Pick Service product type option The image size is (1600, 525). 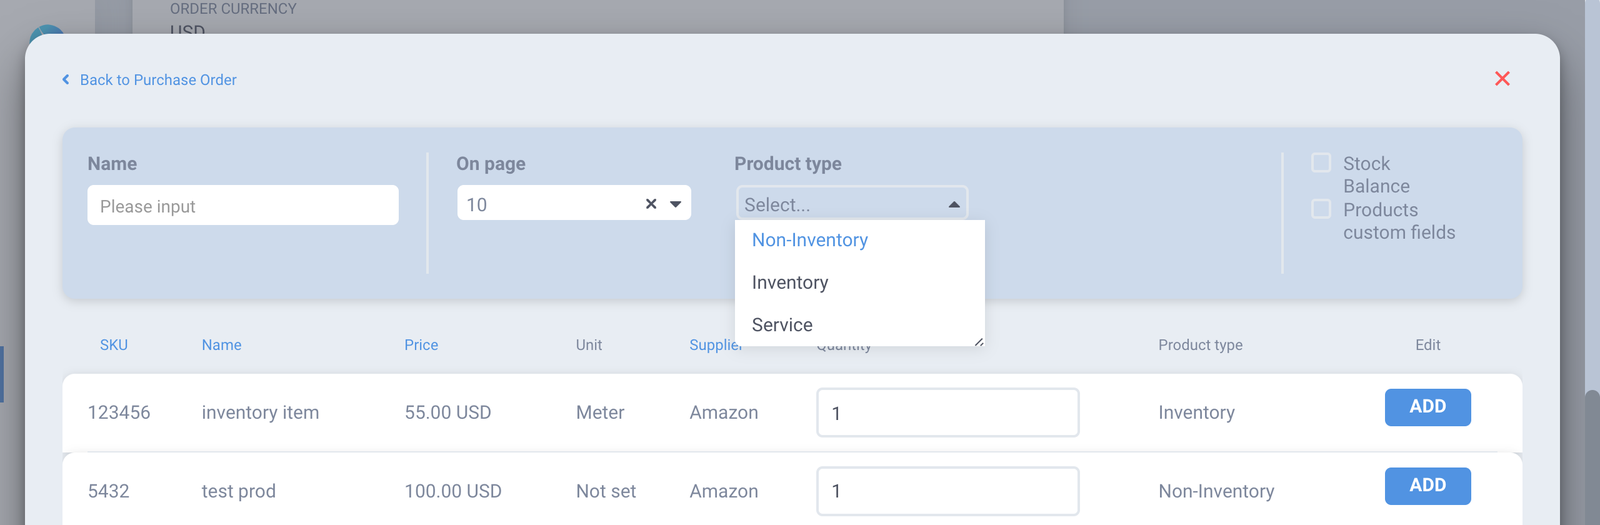[x=782, y=325]
